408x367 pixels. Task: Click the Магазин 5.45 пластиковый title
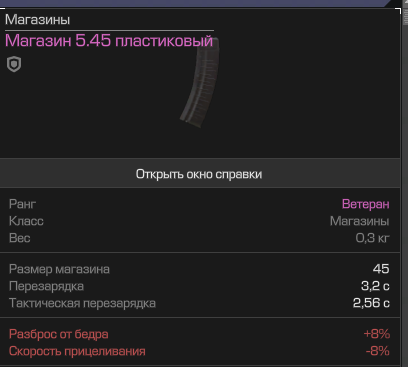coord(109,41)
